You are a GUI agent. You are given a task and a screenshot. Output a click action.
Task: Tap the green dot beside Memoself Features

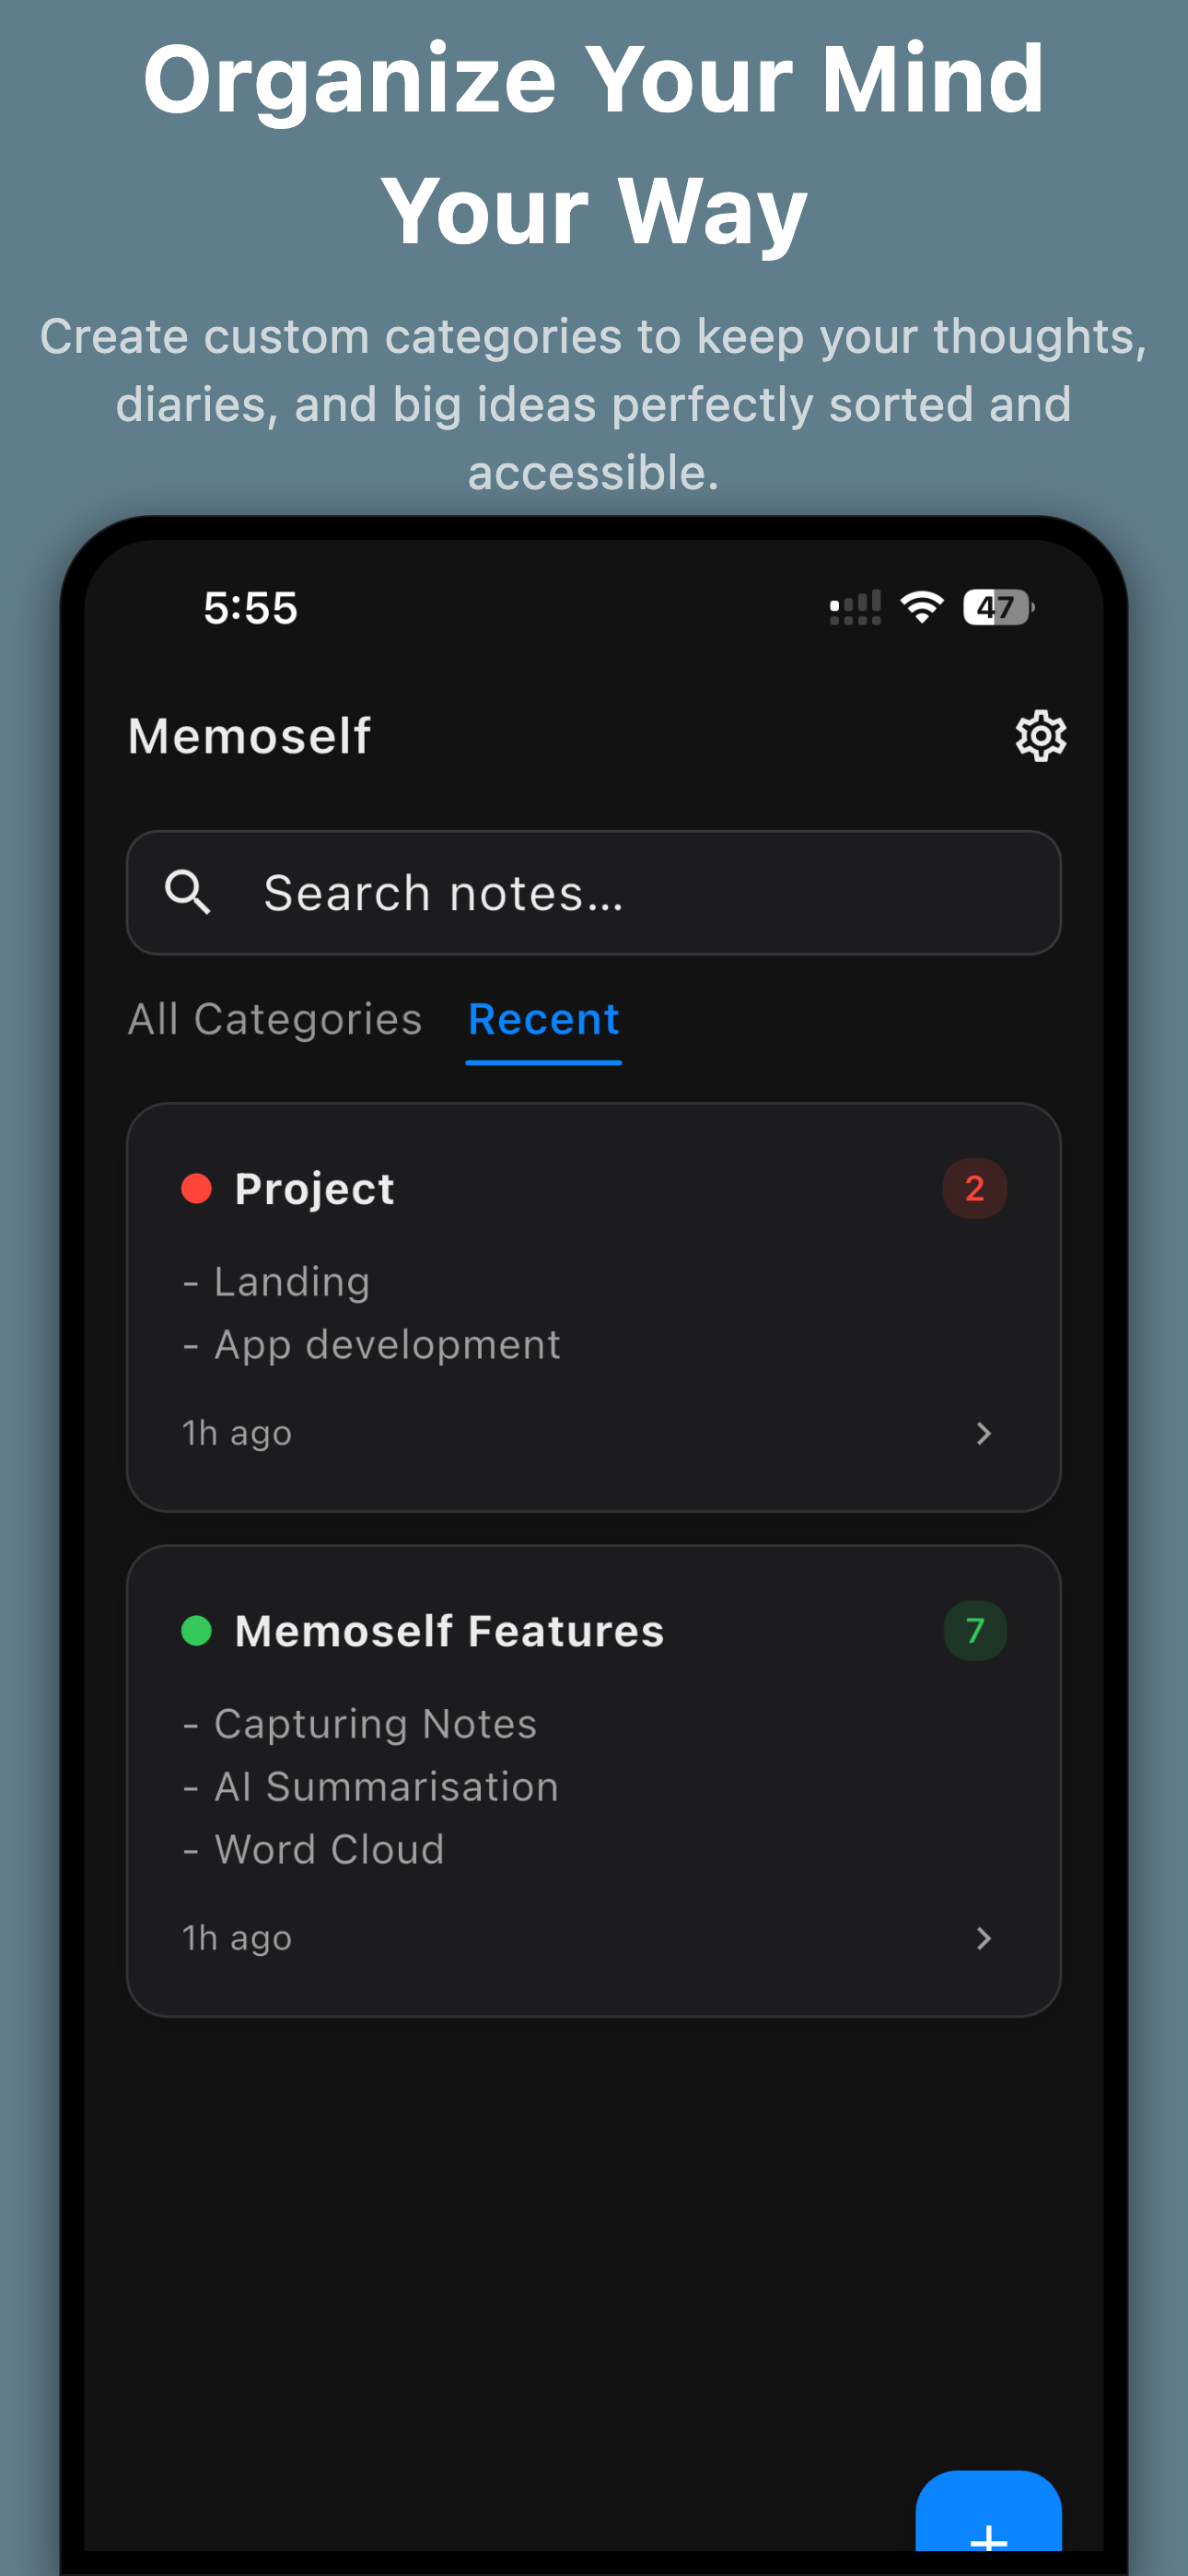(x=196, y=1630)
